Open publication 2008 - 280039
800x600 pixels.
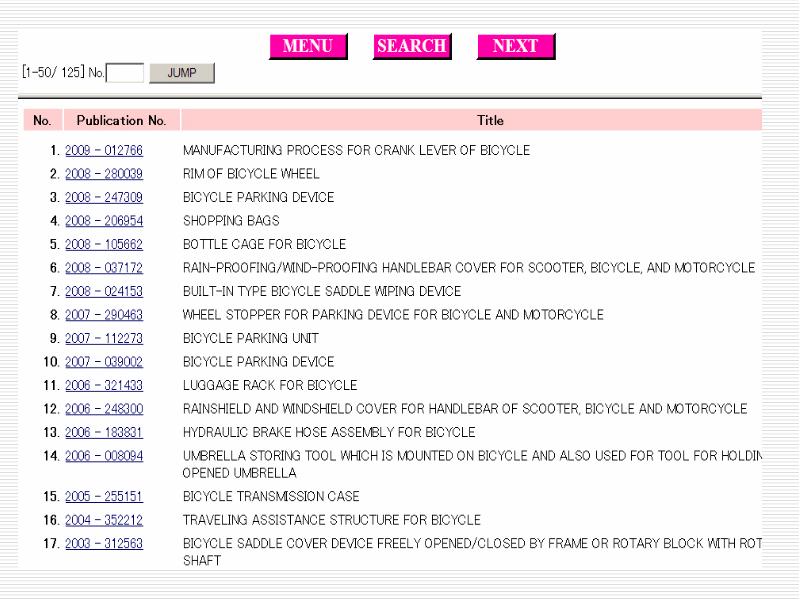(x=103, y=174)
